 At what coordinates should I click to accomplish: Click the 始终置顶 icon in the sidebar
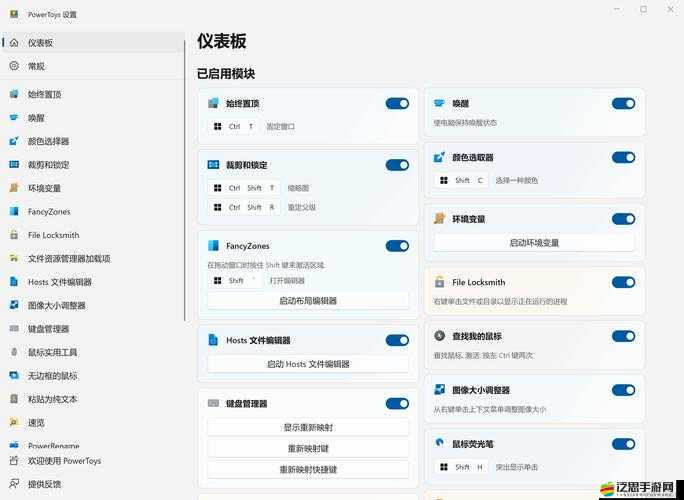[x=14, y=94]
